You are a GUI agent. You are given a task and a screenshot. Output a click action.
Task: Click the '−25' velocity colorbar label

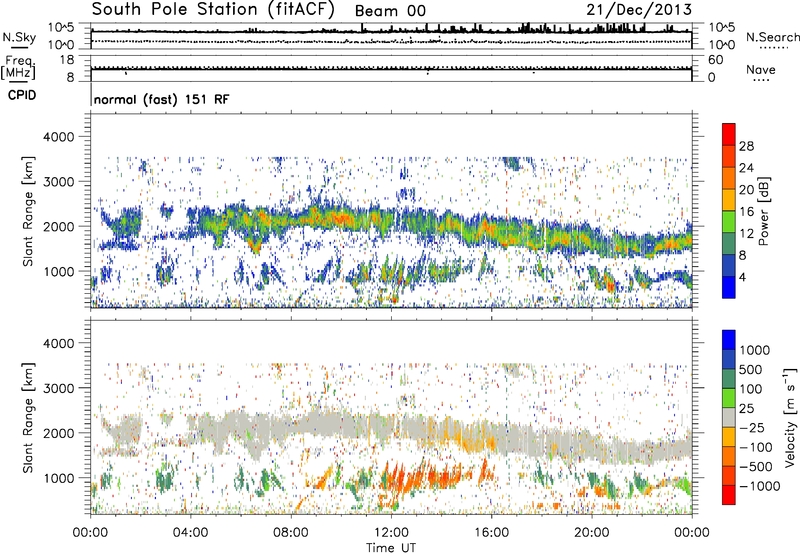pos(752,428)
